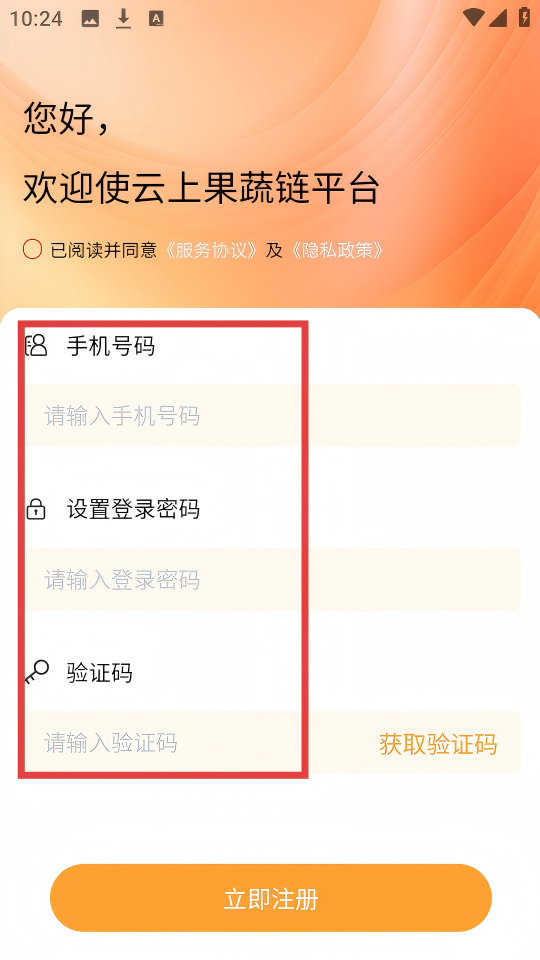This screenshot has width=540, height=960.
Task: Click the lock icon beside 设置登录密码
Action: [x=36, y=509]
